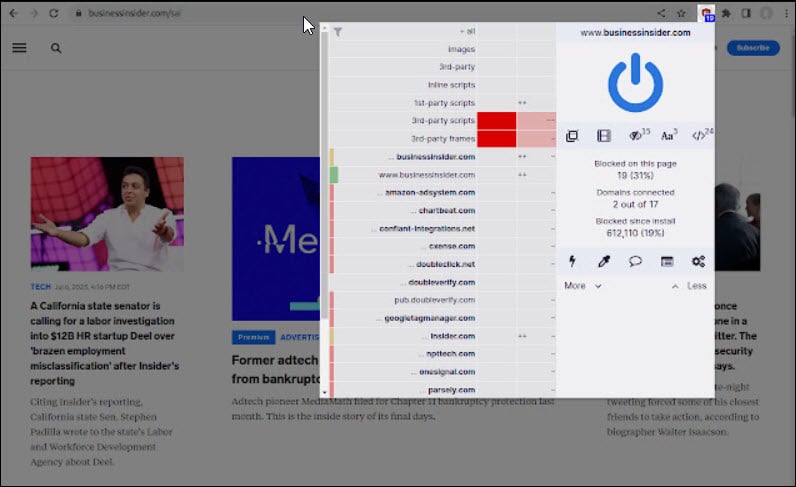Select www.businessinsider.com hostname row
The width and height of the screenshot is (796, 487).
[x=442, y=174]
